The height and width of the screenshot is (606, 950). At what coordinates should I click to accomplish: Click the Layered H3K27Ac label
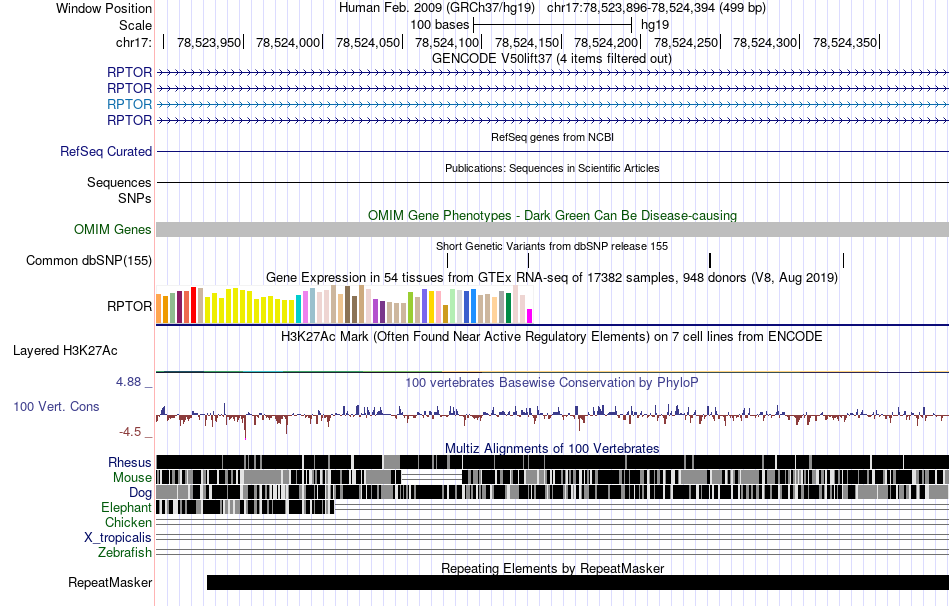pyautogui.click(x=65, y=351)
